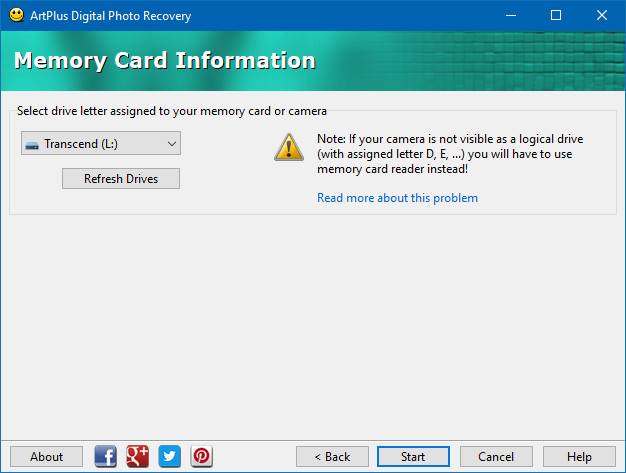The height and width of the screenshot is (473, 626).
Task: Expand the drive letter dropdown arrow
Action: point(172,144)
